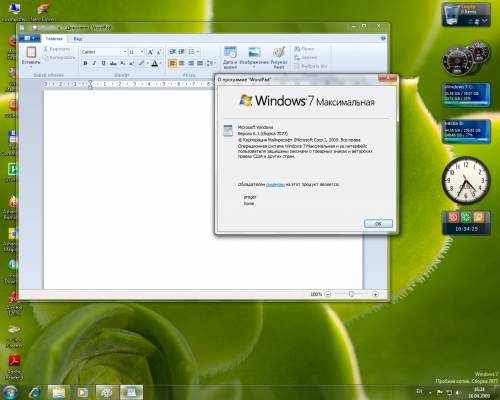The height and width of the screenshot is (400, 500).
Task: Click the zoom out minus button
Action: (328, 294)
